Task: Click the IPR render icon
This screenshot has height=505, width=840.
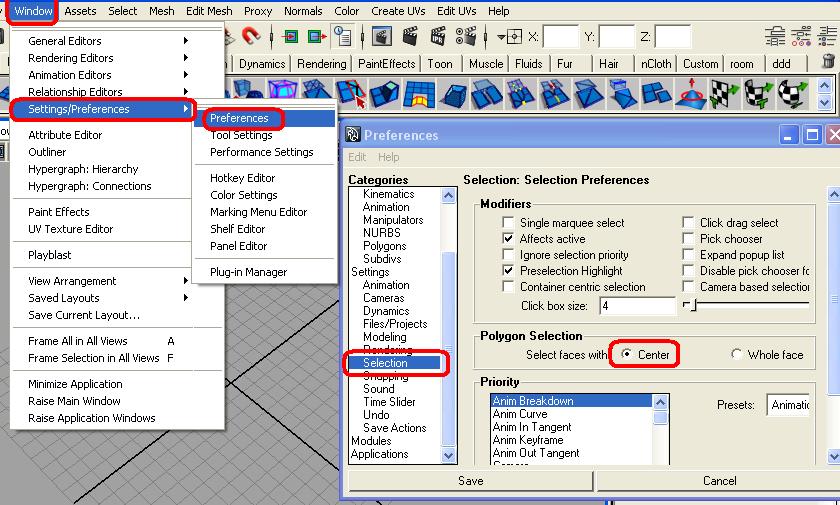Action: pos(438,36)
